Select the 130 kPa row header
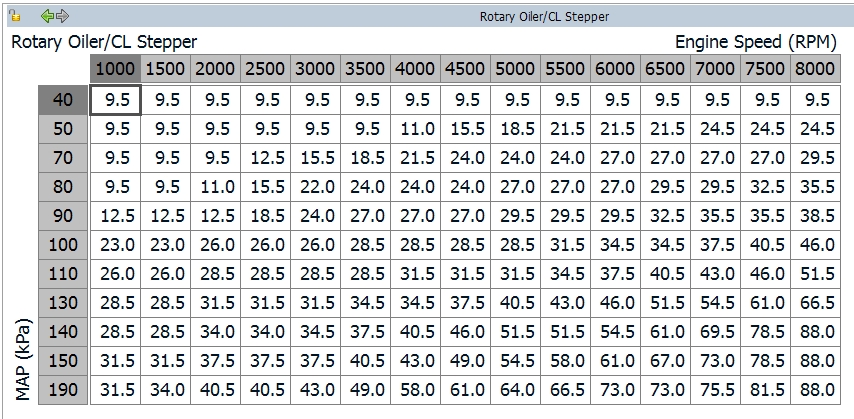Viewport: 854px width, 419px height. (63, 302)
